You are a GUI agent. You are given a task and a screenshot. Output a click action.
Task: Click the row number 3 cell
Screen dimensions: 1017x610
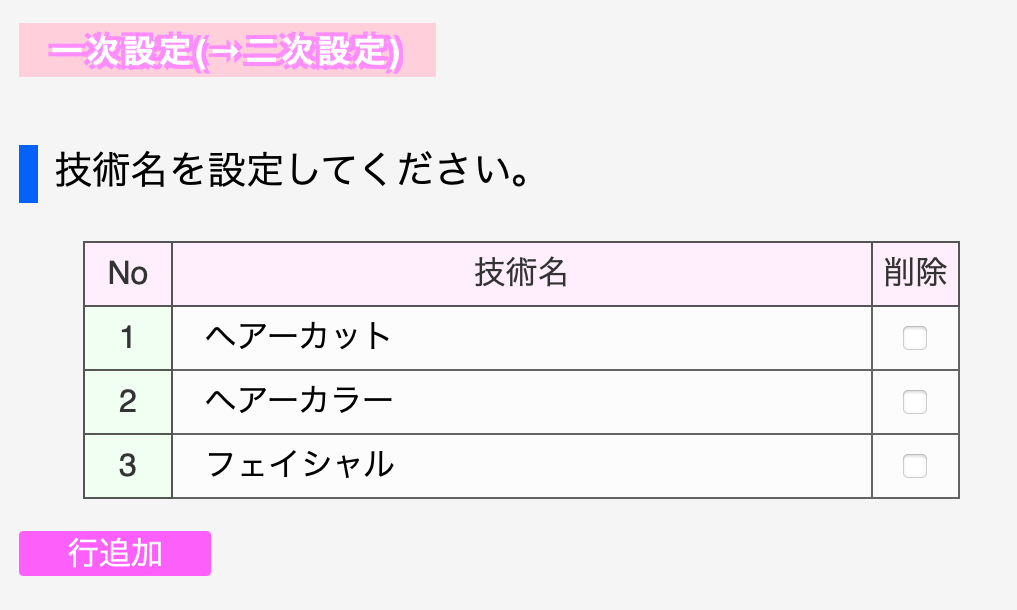click(x=128, y=466)
